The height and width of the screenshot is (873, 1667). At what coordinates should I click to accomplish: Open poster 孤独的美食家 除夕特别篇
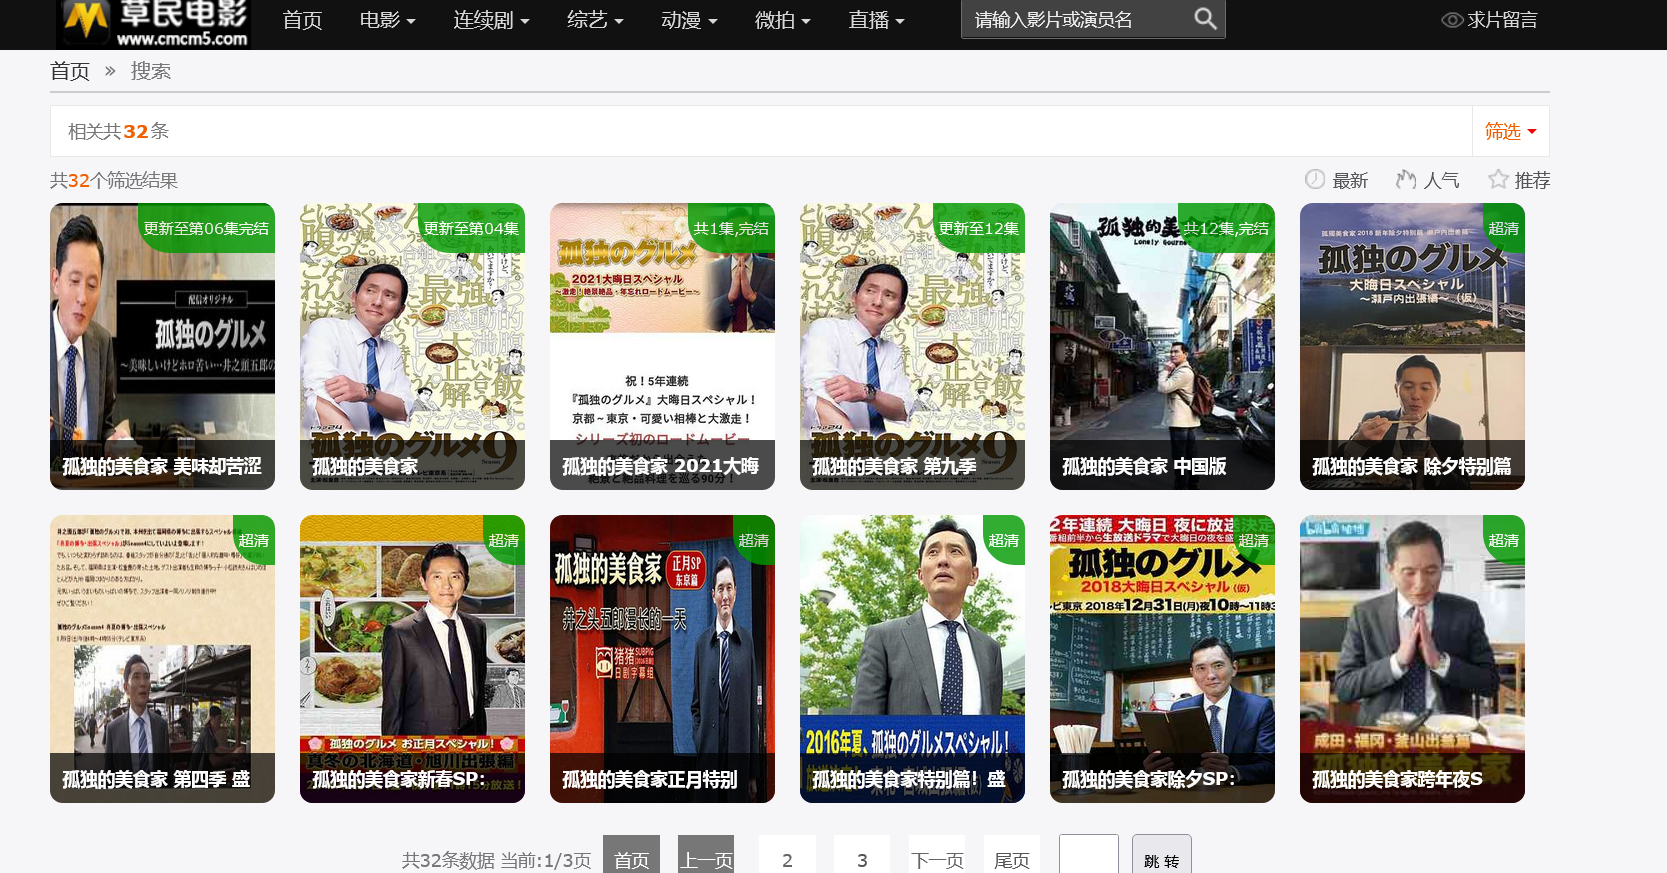pyautogui.click(x=1412, y=346)
